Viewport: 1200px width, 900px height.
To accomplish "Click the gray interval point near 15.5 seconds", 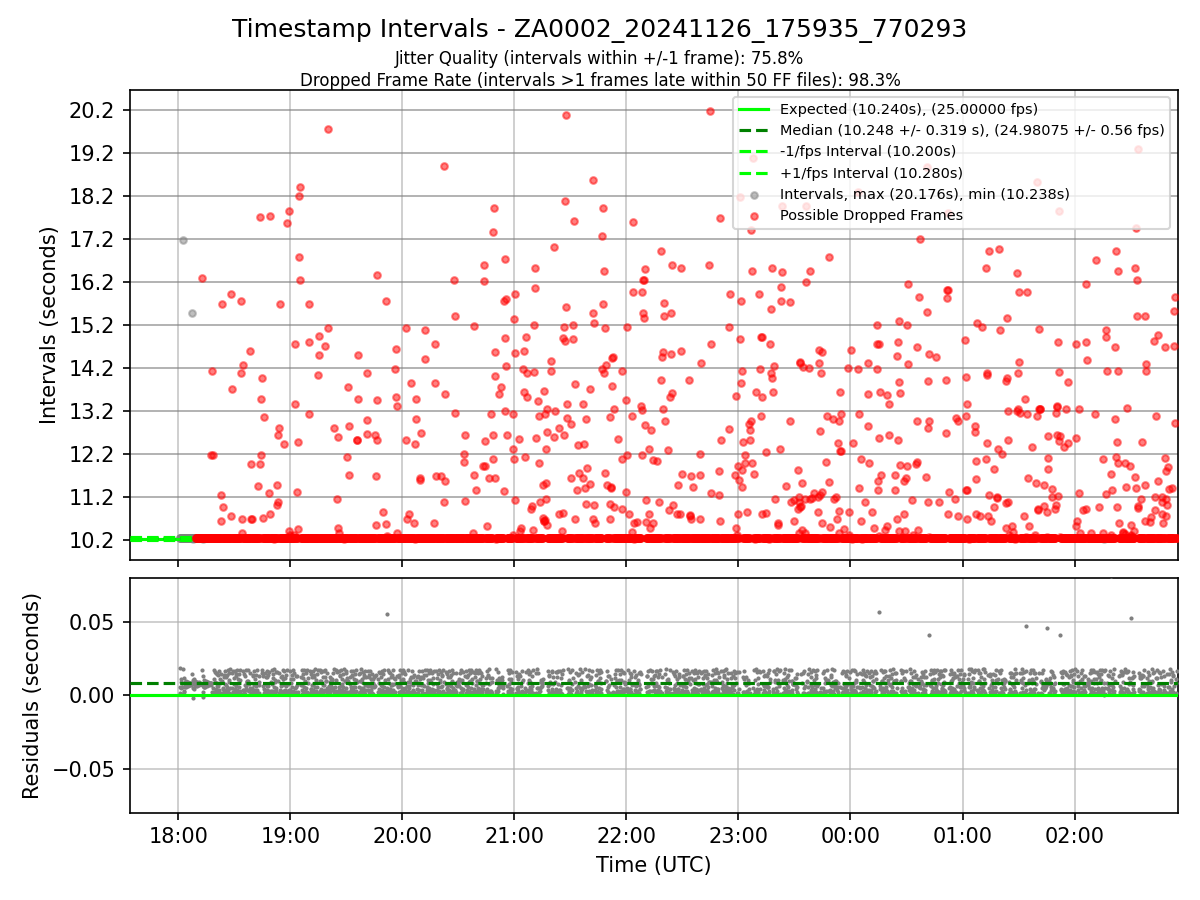I will [x=192, y=313].
